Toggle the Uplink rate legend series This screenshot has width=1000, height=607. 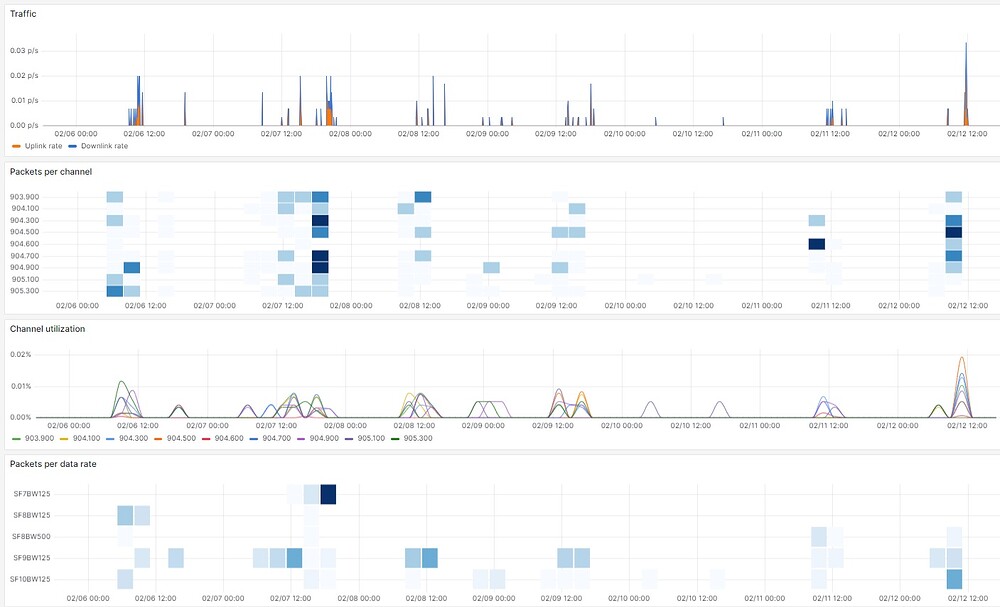(x=42, y=146)
